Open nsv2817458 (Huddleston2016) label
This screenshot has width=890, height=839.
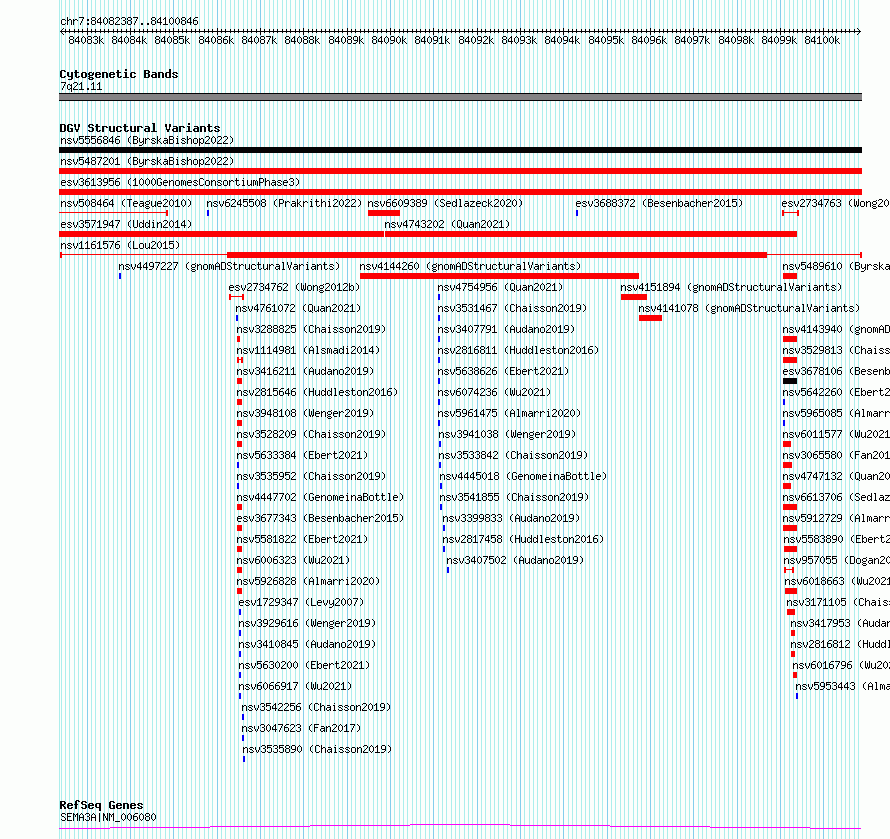coord(523,539)
